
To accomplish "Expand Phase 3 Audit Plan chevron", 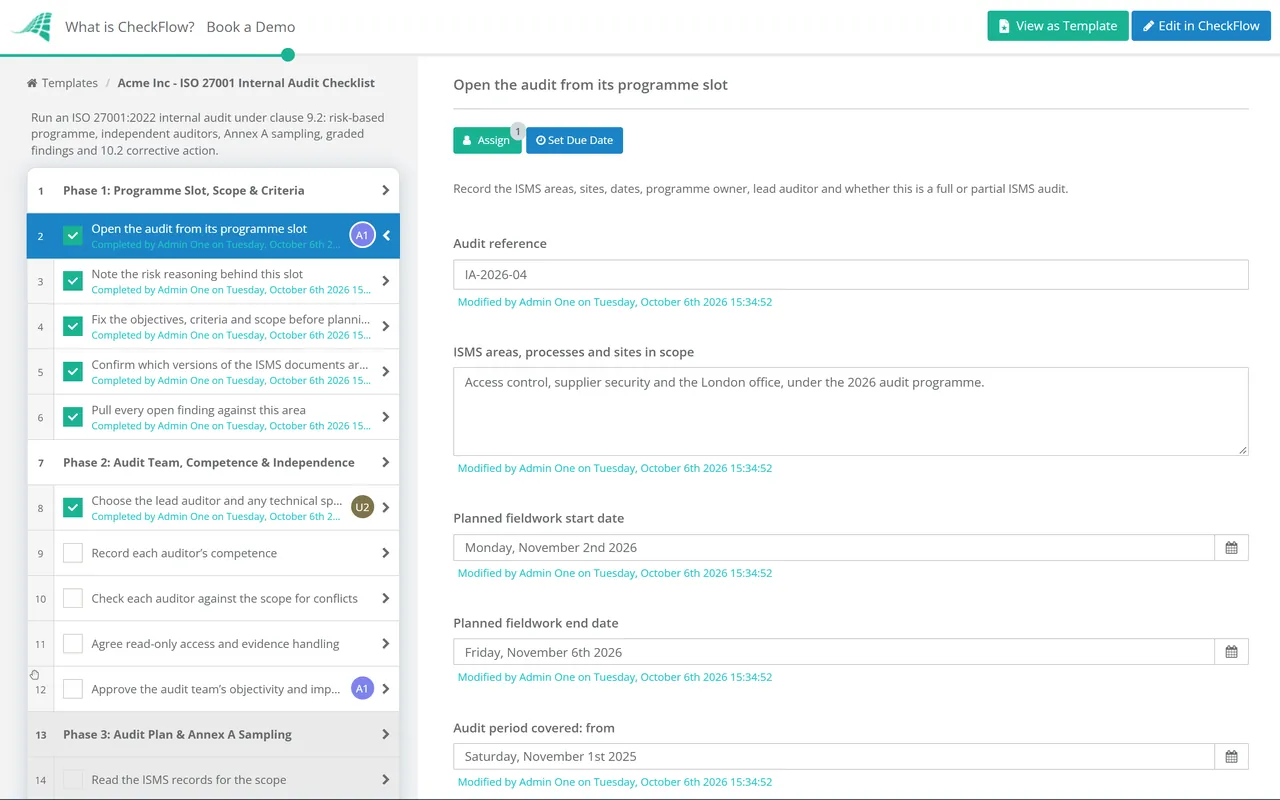I will (x=386, y=734).
